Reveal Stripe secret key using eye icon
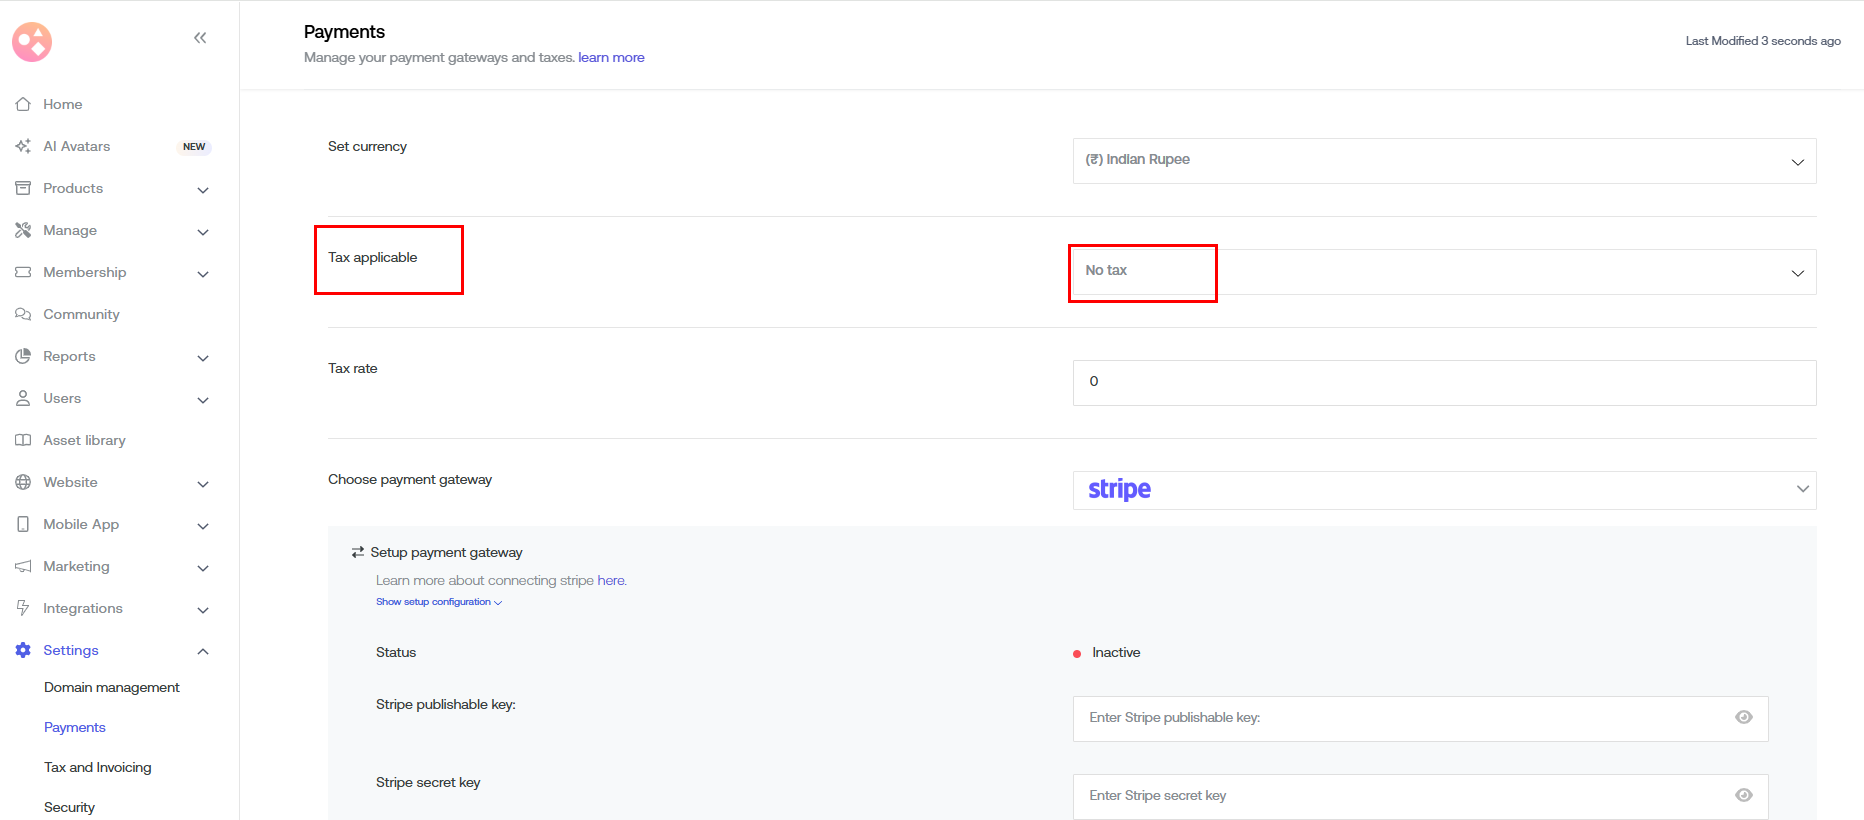 point(1743,795)
